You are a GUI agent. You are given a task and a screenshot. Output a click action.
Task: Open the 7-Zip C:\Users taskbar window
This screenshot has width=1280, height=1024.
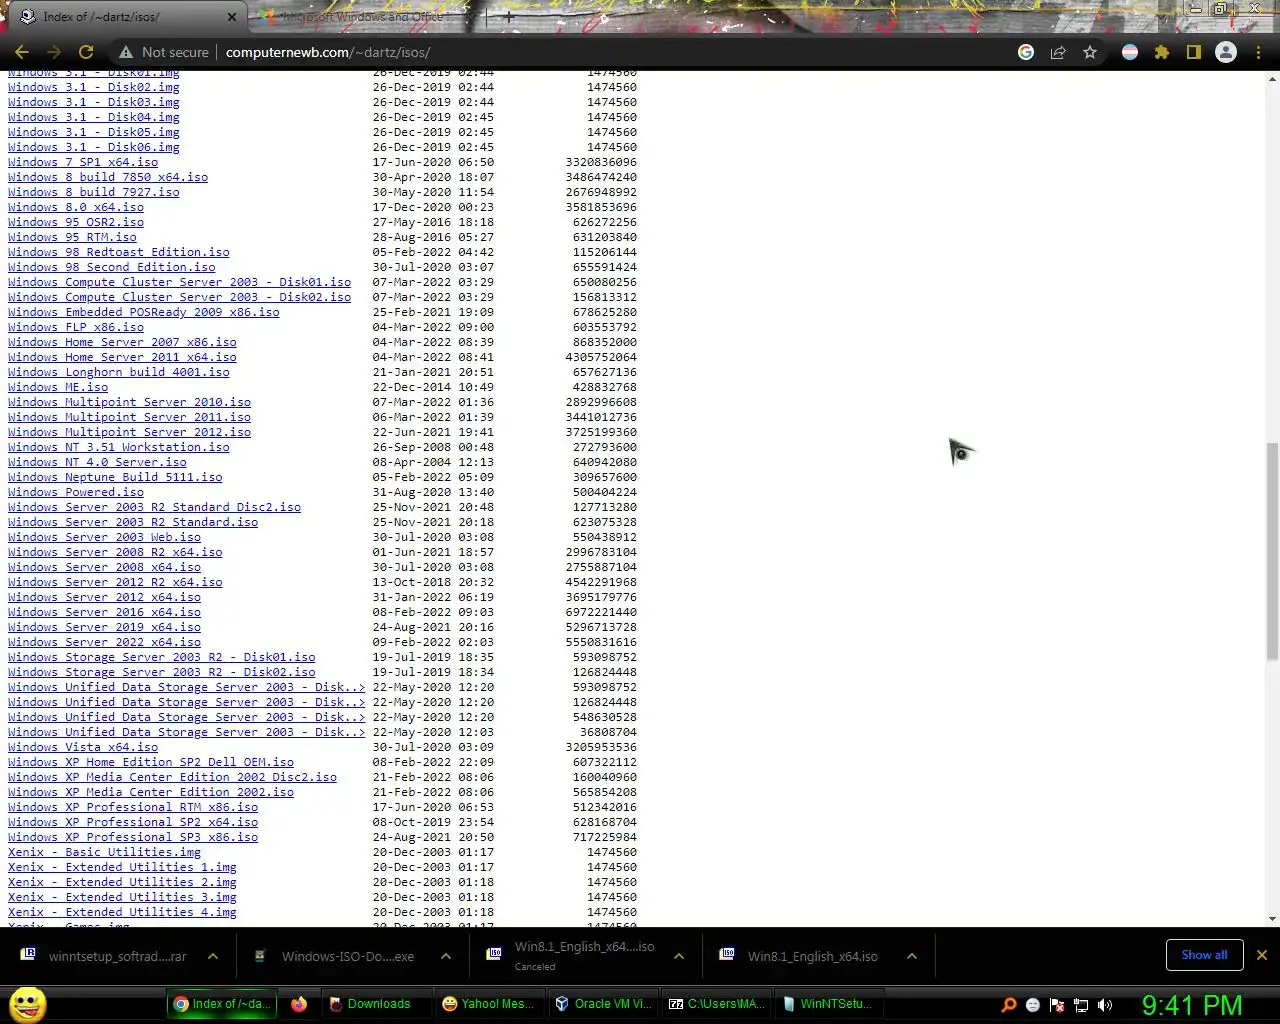point(716,1004)
